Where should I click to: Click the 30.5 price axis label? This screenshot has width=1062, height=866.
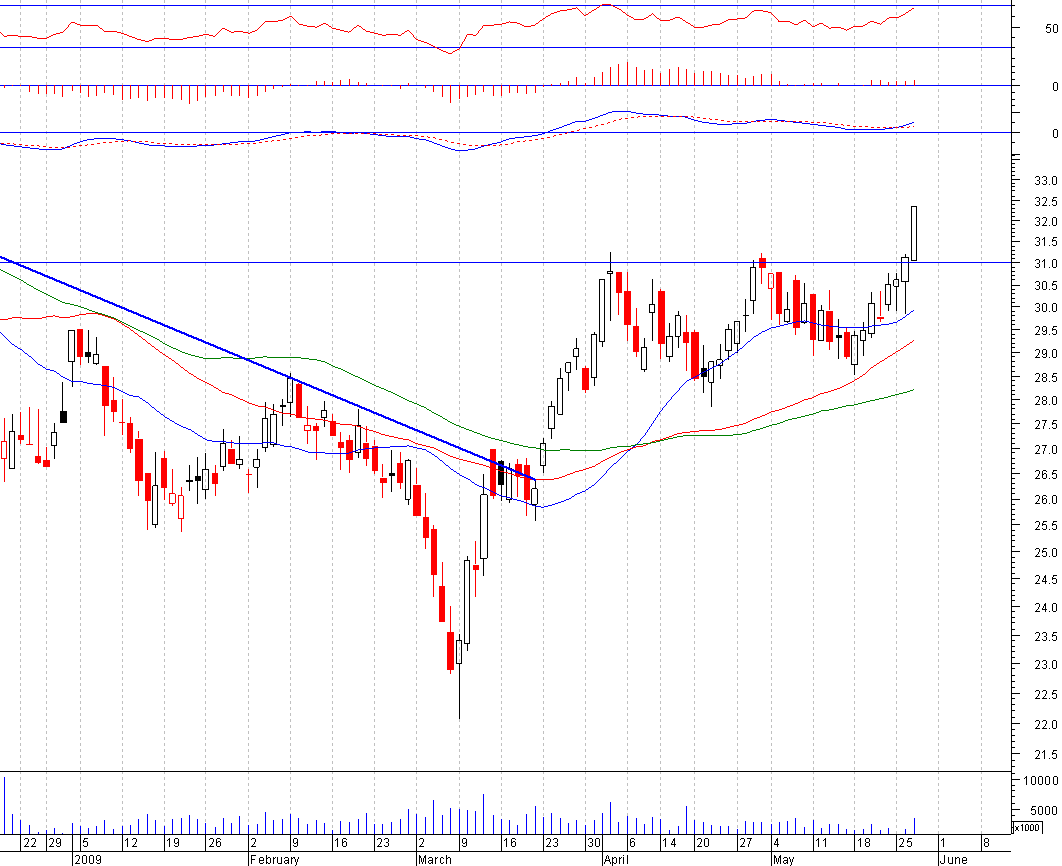pyautogui.click(x=1045, y=286)
